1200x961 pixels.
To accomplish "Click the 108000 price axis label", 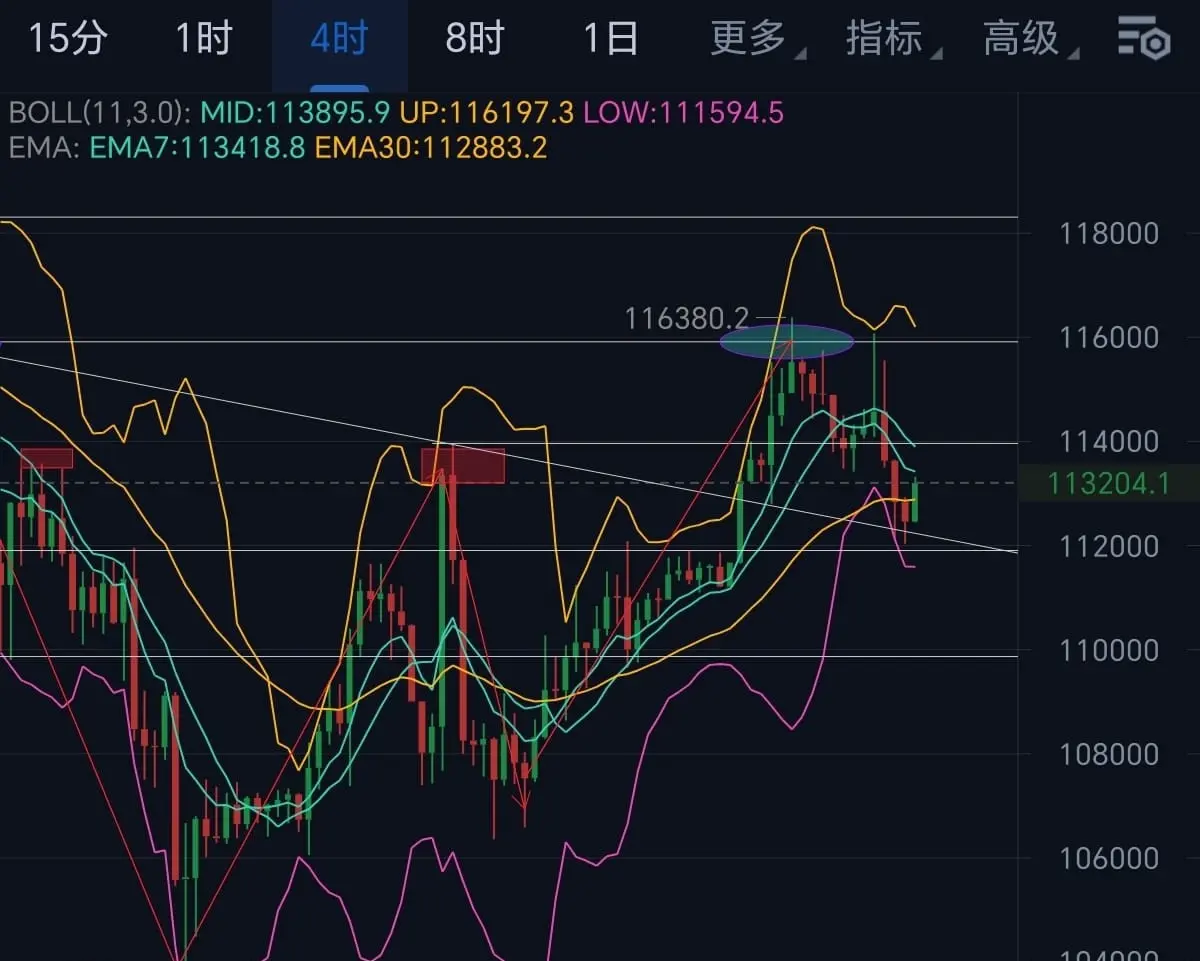I will [x=1109, y=754].
